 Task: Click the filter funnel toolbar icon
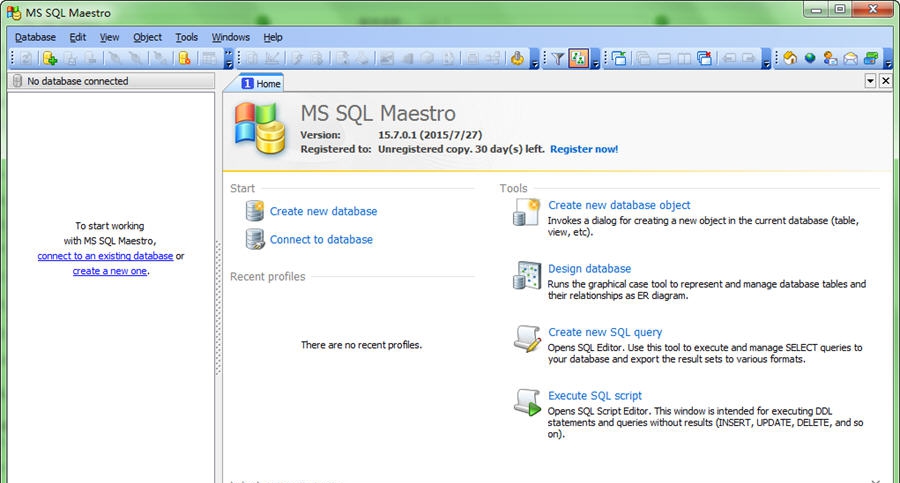click(558, 59)
